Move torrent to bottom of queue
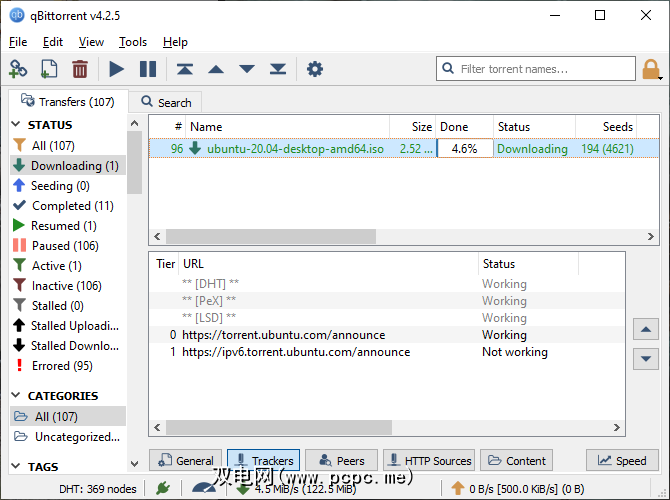 [278, 69]
